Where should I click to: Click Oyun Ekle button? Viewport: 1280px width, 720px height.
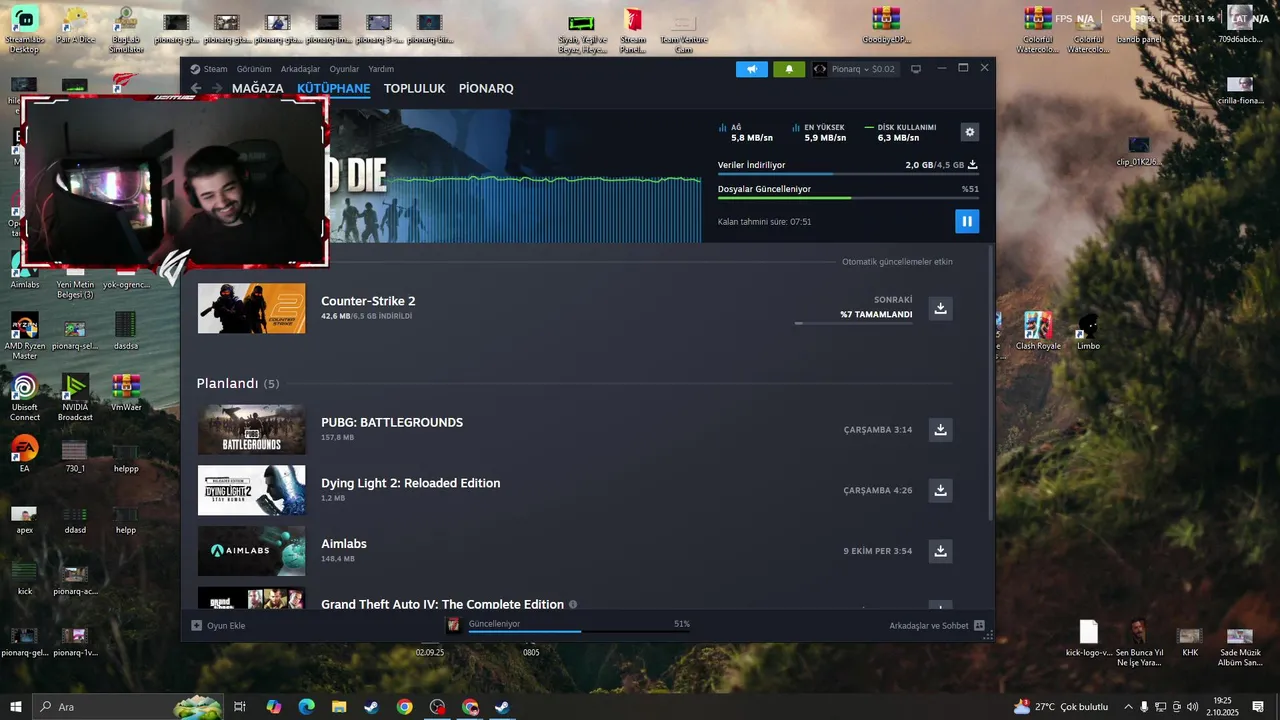pos(218,626)
